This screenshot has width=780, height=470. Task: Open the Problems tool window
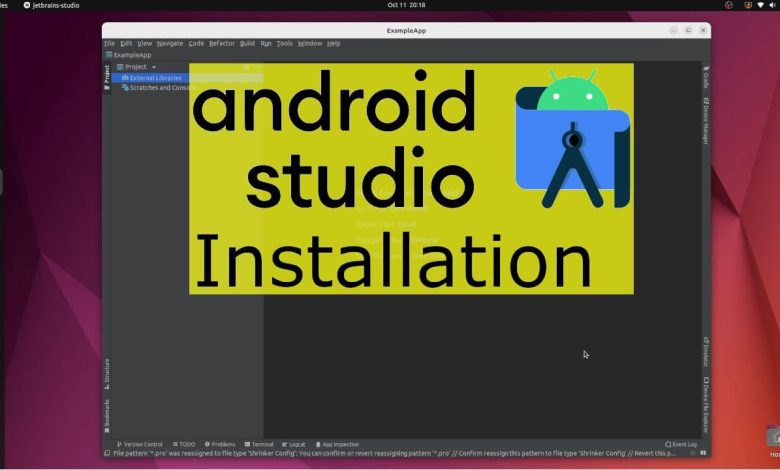[x=220, y=444]
